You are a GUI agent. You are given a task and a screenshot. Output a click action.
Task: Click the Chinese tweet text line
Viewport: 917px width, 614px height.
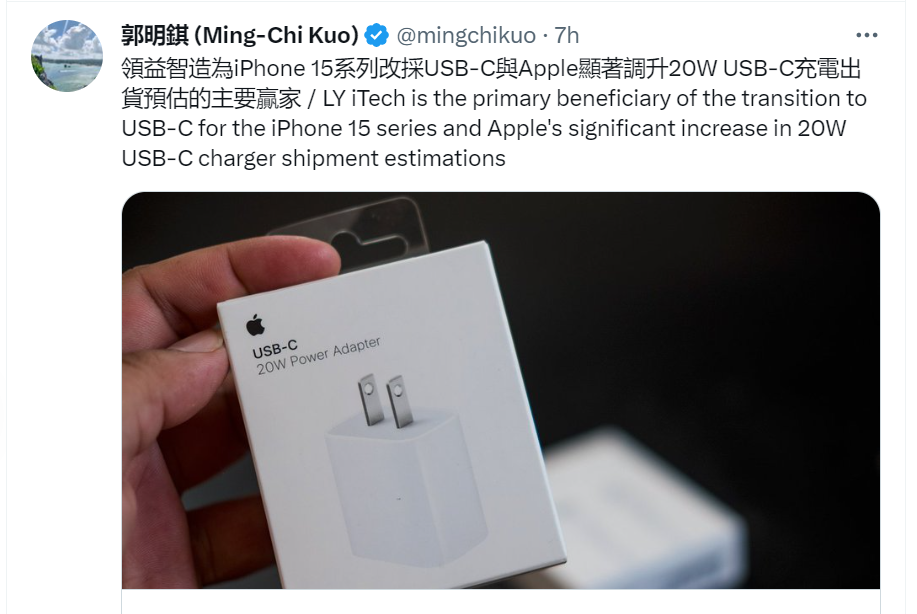[x=491, y=69]
